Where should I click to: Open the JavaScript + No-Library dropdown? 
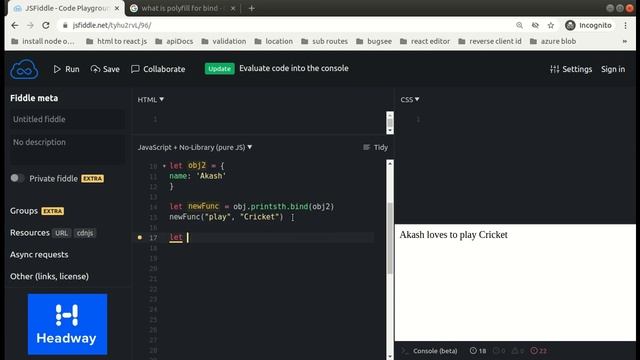tap(195, 147)
